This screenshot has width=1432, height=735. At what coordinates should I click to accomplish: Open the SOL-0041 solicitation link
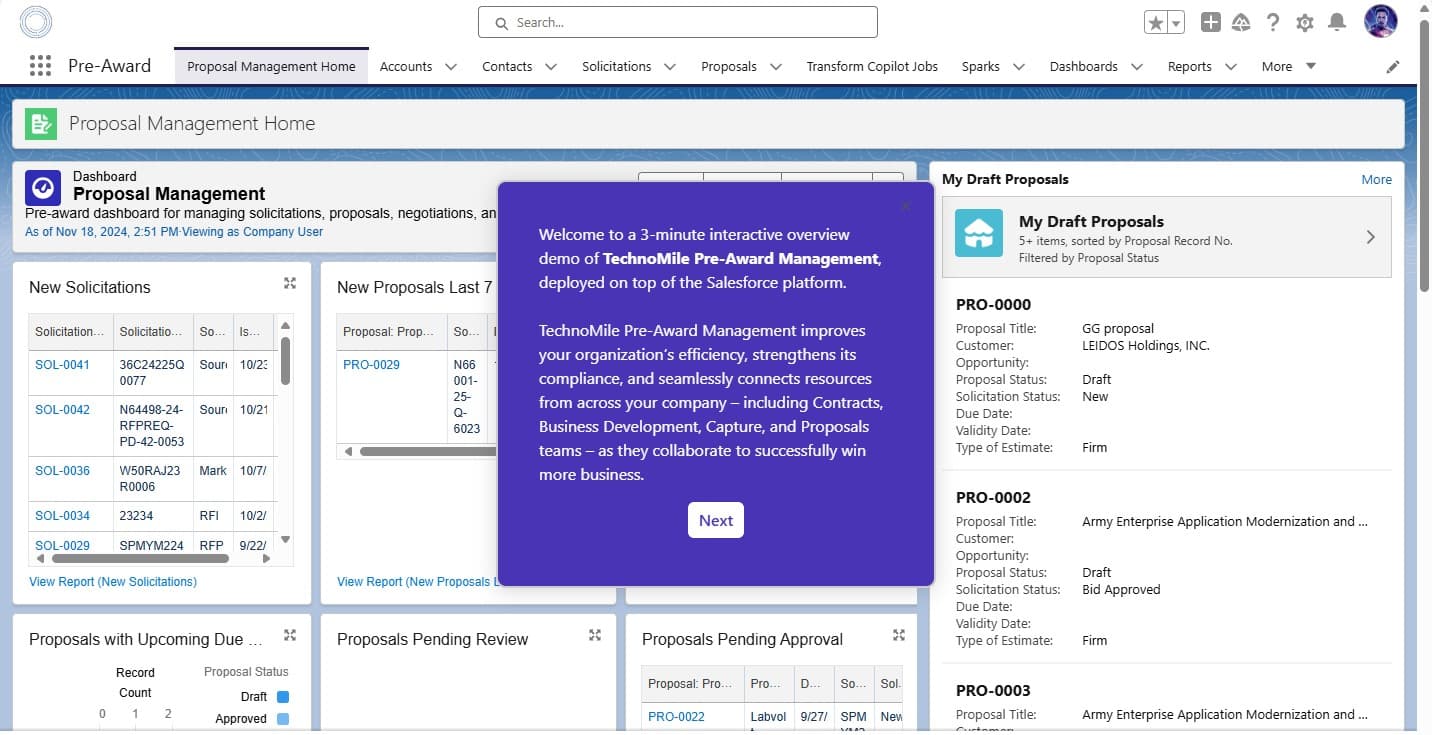point(62,365)
